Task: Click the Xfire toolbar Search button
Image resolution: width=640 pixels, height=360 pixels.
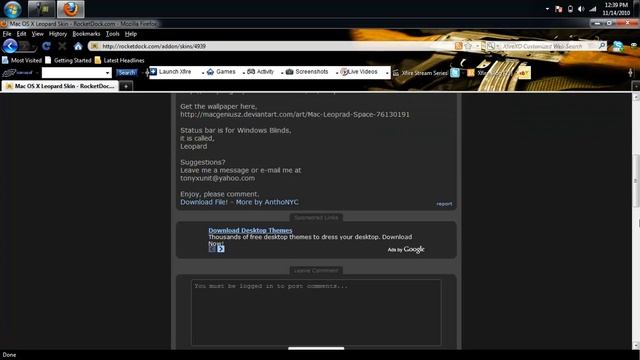Action: click(127, 73)
